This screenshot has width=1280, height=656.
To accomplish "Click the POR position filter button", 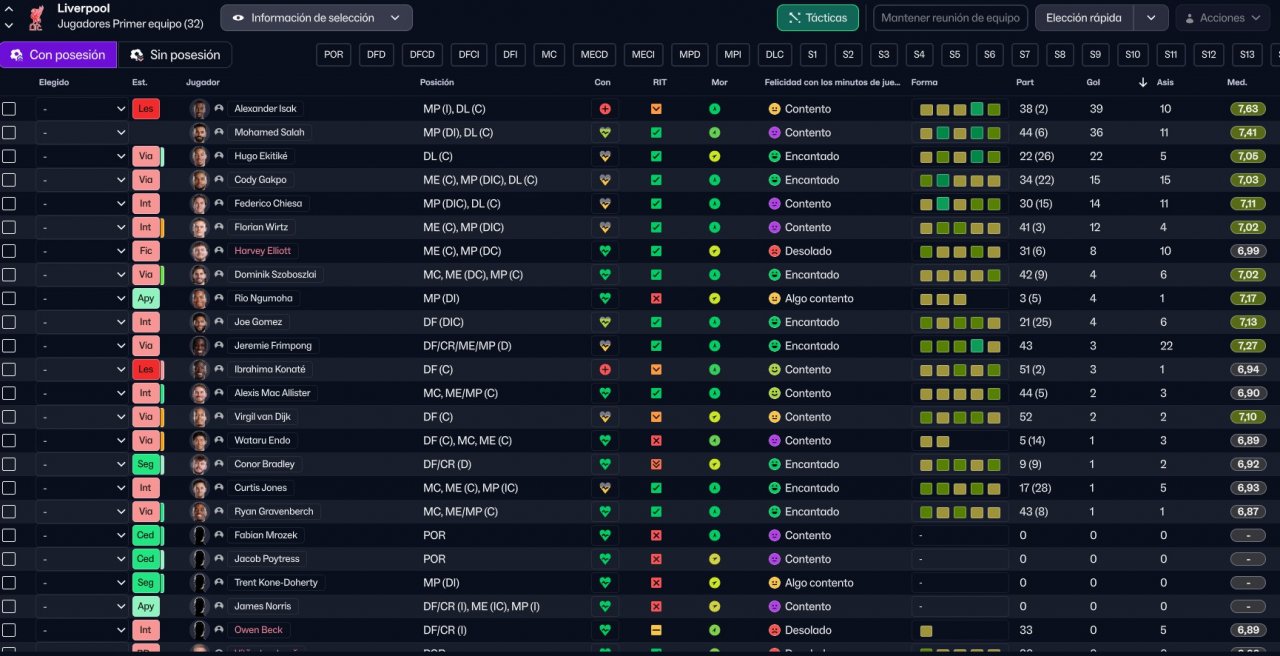I will (x=334, y=55).
